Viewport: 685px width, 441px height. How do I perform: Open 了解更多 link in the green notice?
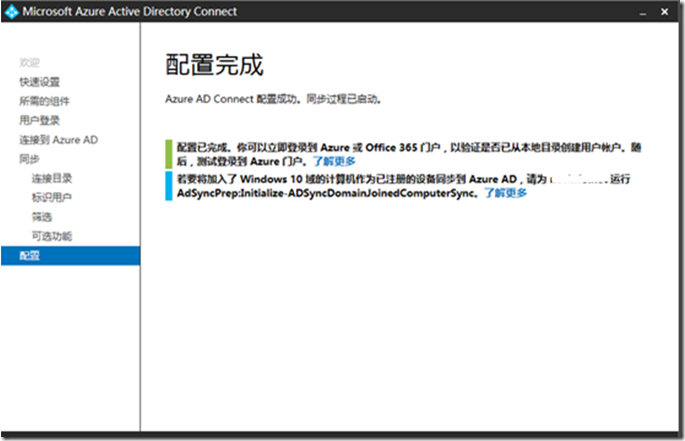pyautogui.click(x=334, y=161)
